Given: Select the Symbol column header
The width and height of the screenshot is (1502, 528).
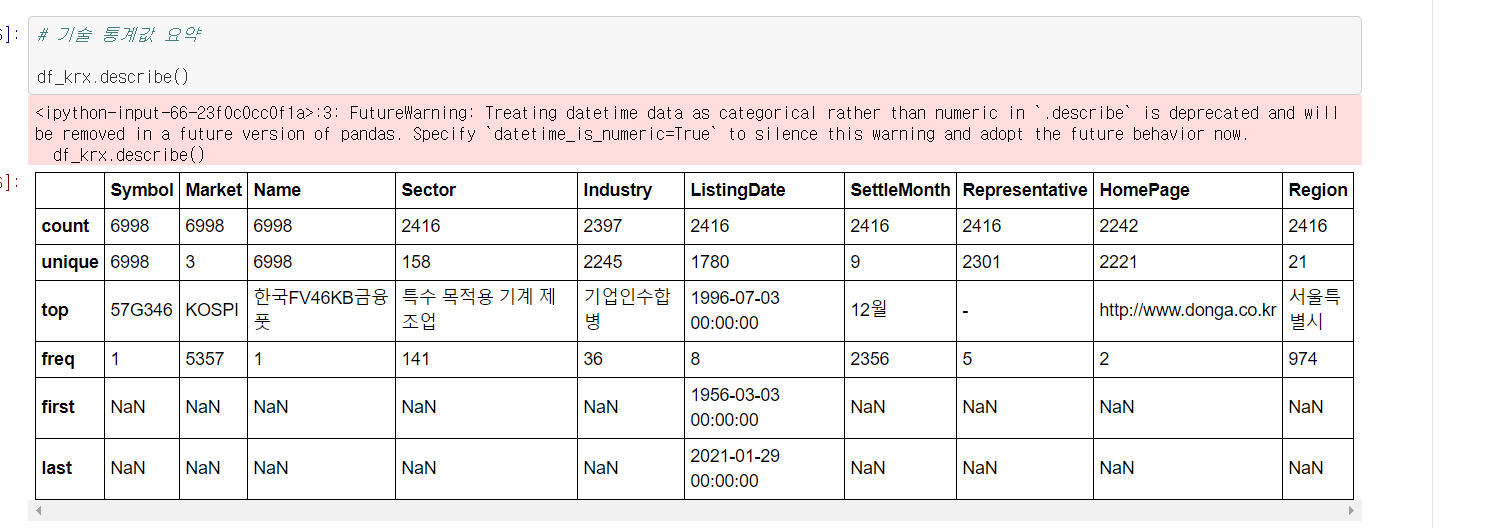Looking at the screenshot, I should [x=142, y=190].
